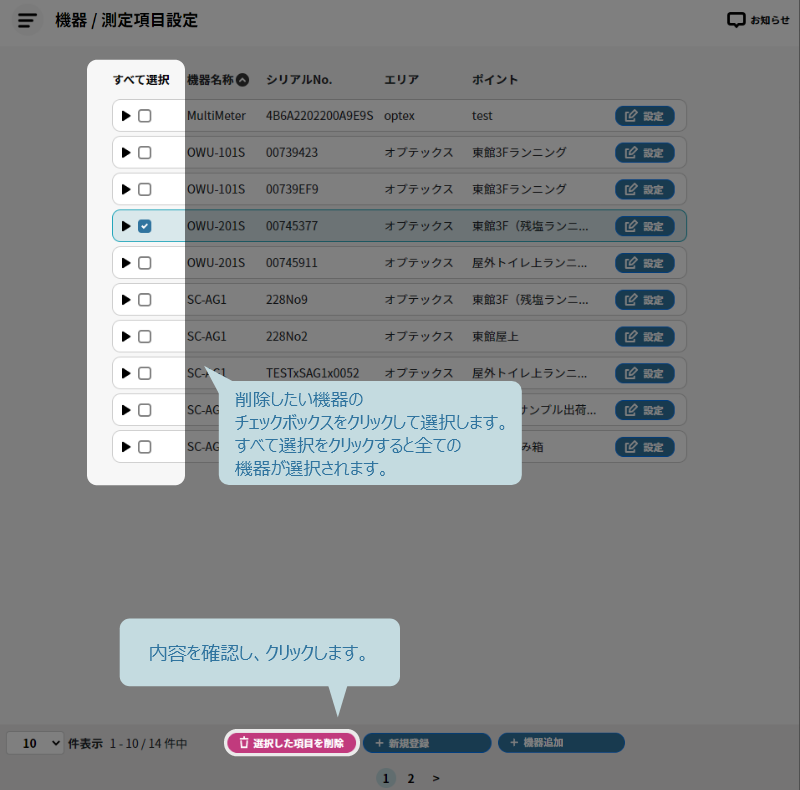The height and width of the screenshot is (790, 800).
Task: Click the 機器追加 button
Action: (x=561, y=743)
